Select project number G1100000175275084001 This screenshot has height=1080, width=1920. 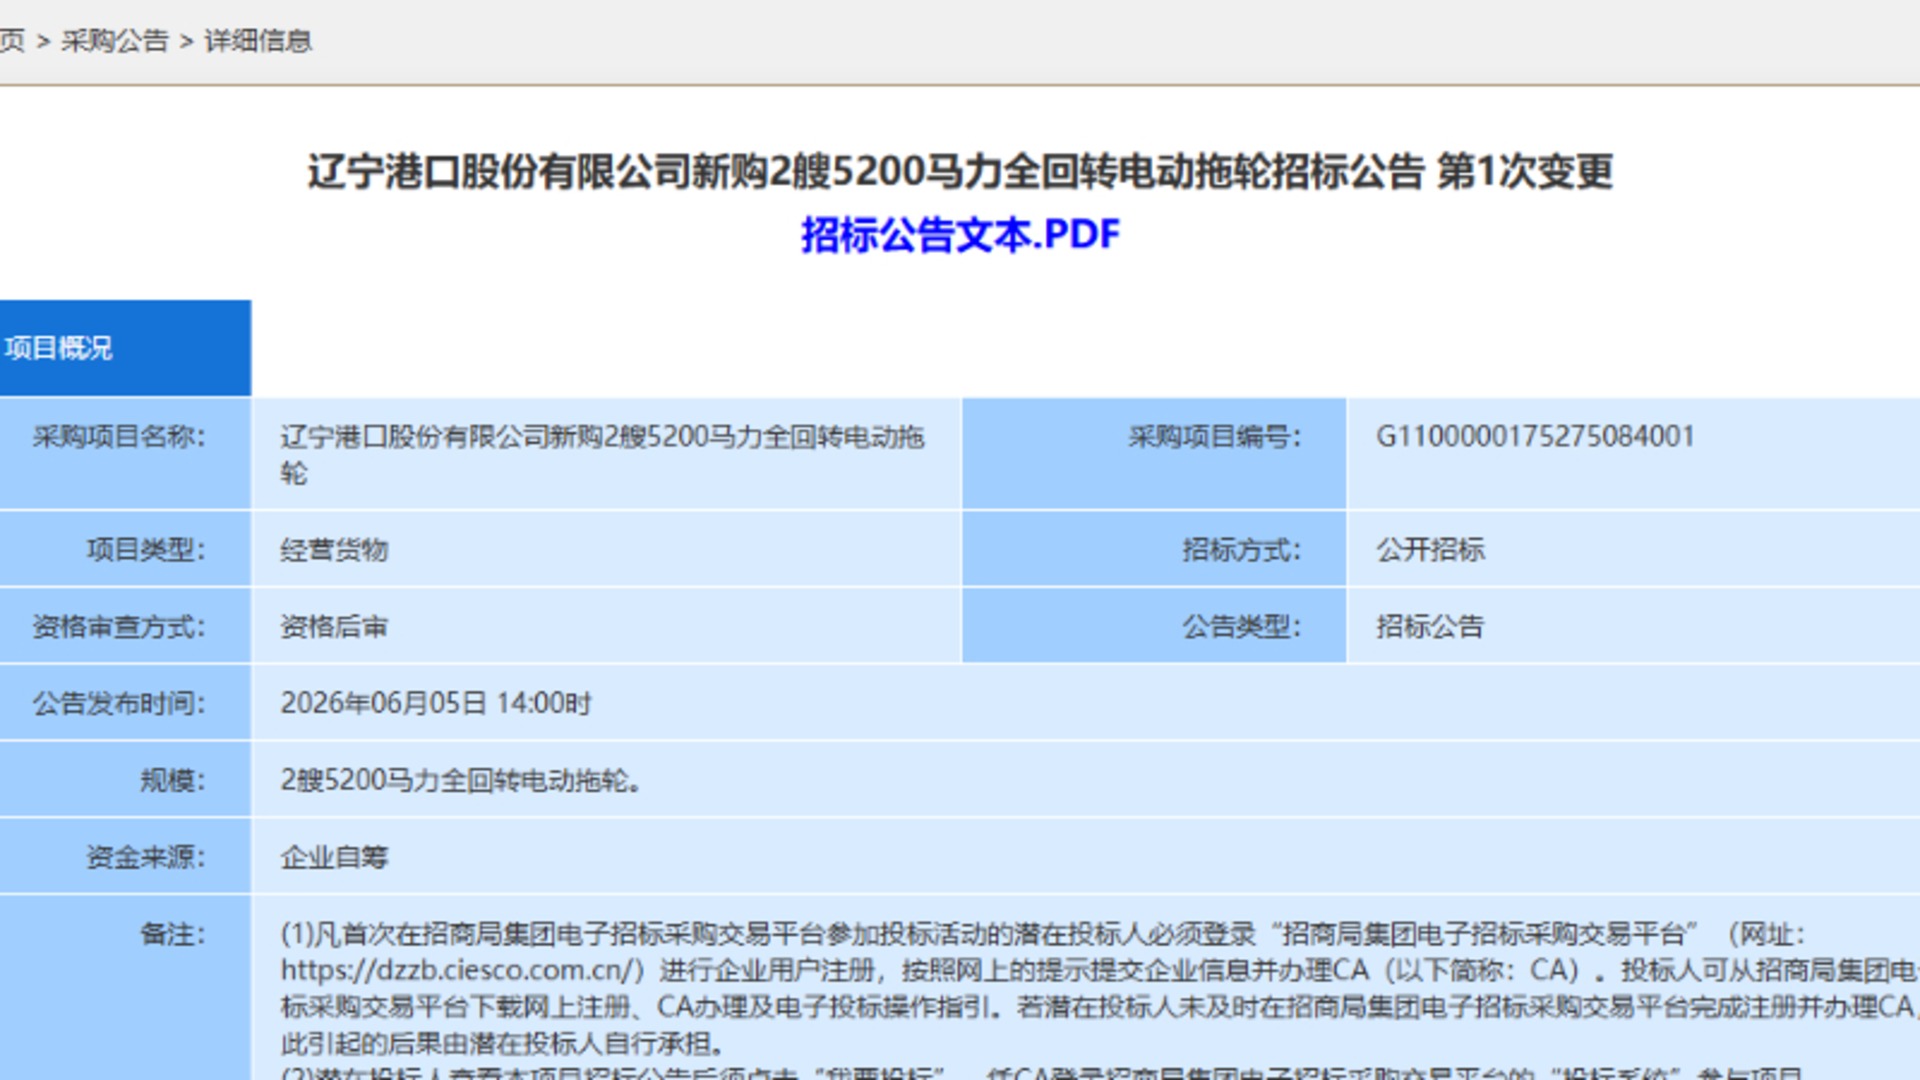pyautogui.click(x=1535, y=437)
